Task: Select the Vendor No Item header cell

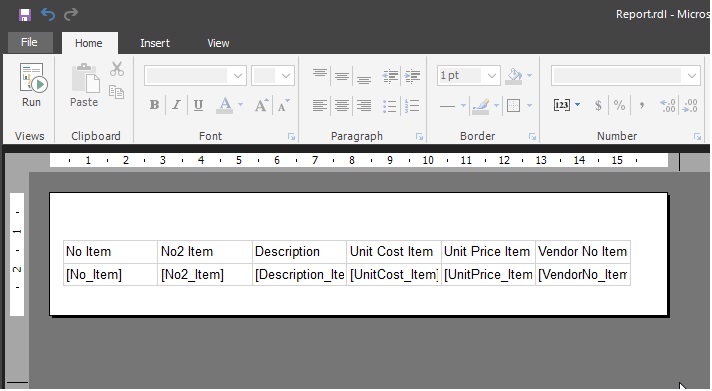Action: pos(583,252)
